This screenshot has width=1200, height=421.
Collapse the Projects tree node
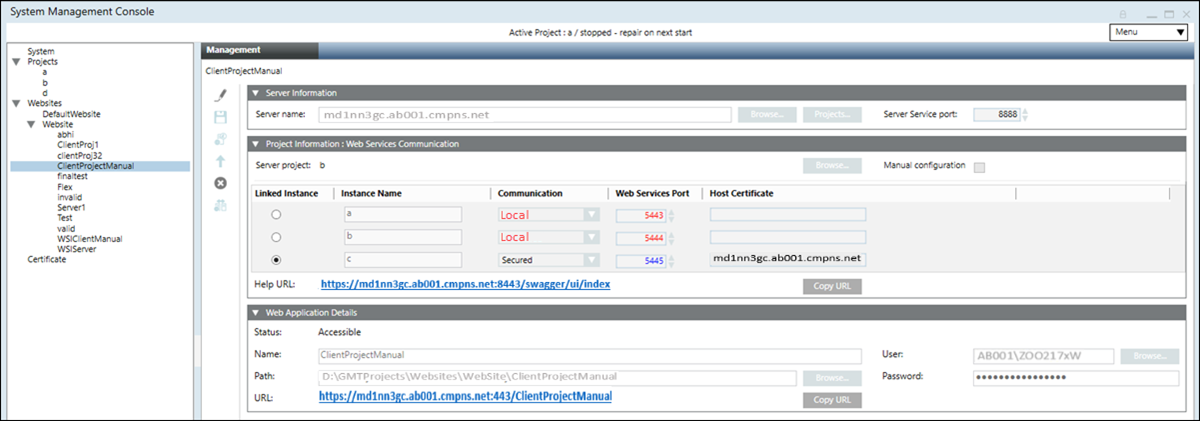[x=16, y=62]
